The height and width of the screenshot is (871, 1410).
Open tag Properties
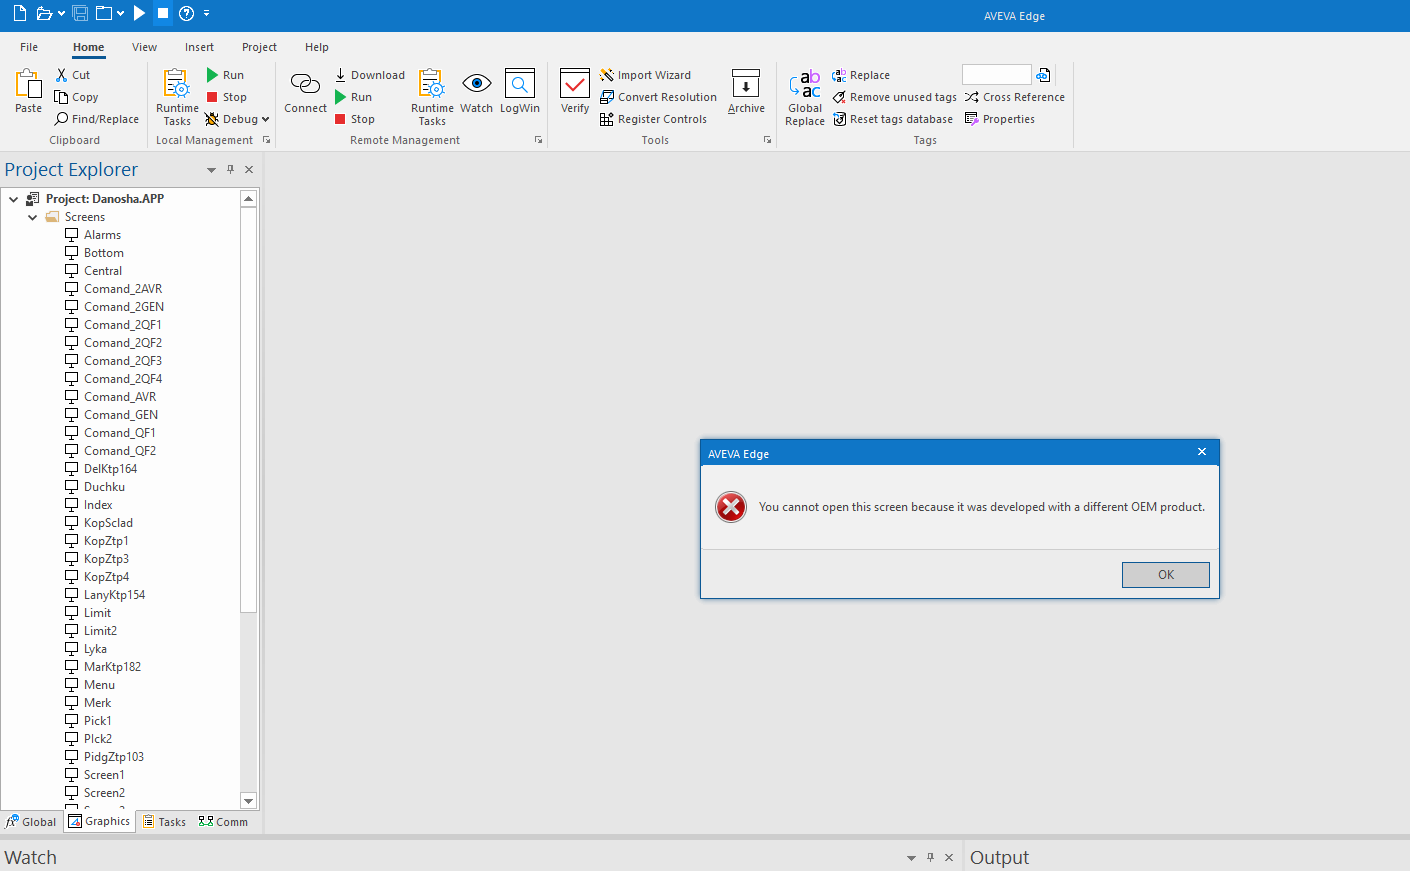[1000, 119]
